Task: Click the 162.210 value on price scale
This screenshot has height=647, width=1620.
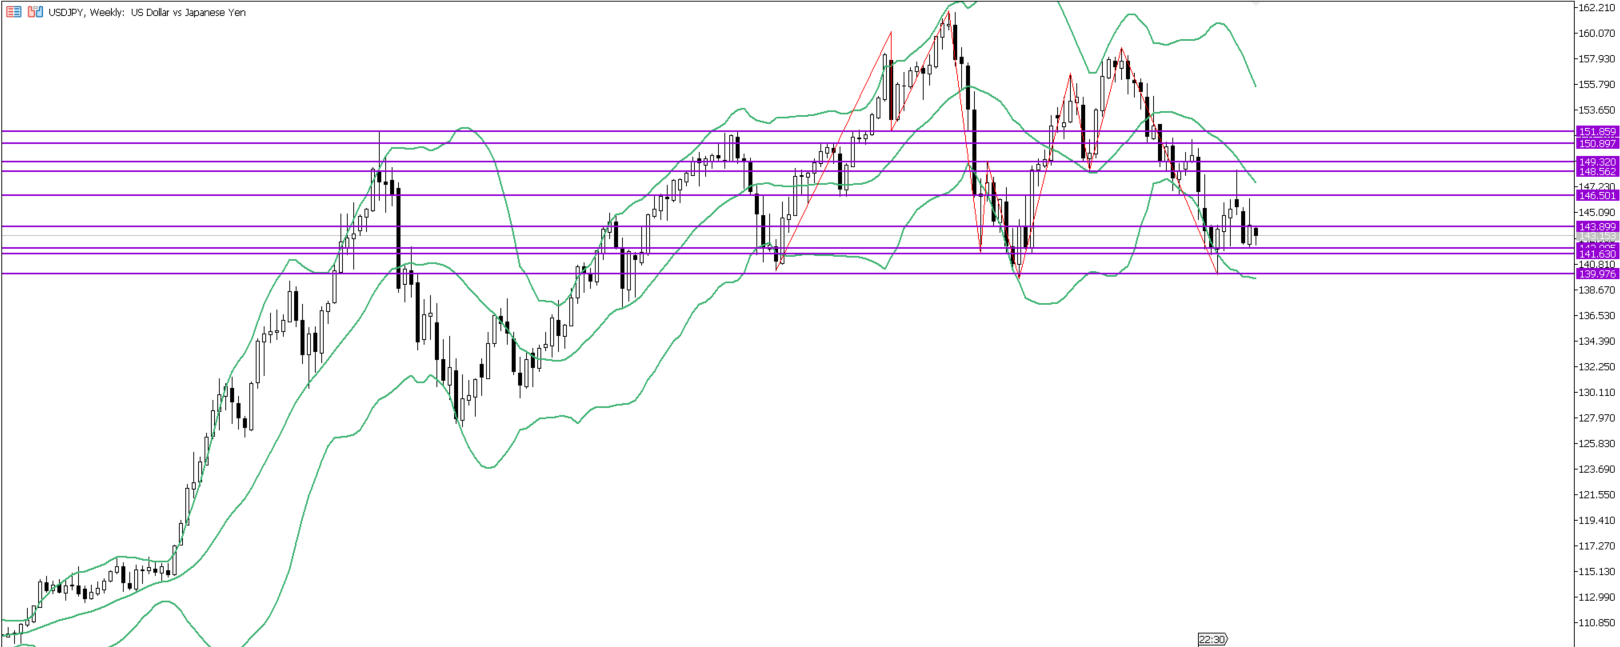Action: (1596, 8)
